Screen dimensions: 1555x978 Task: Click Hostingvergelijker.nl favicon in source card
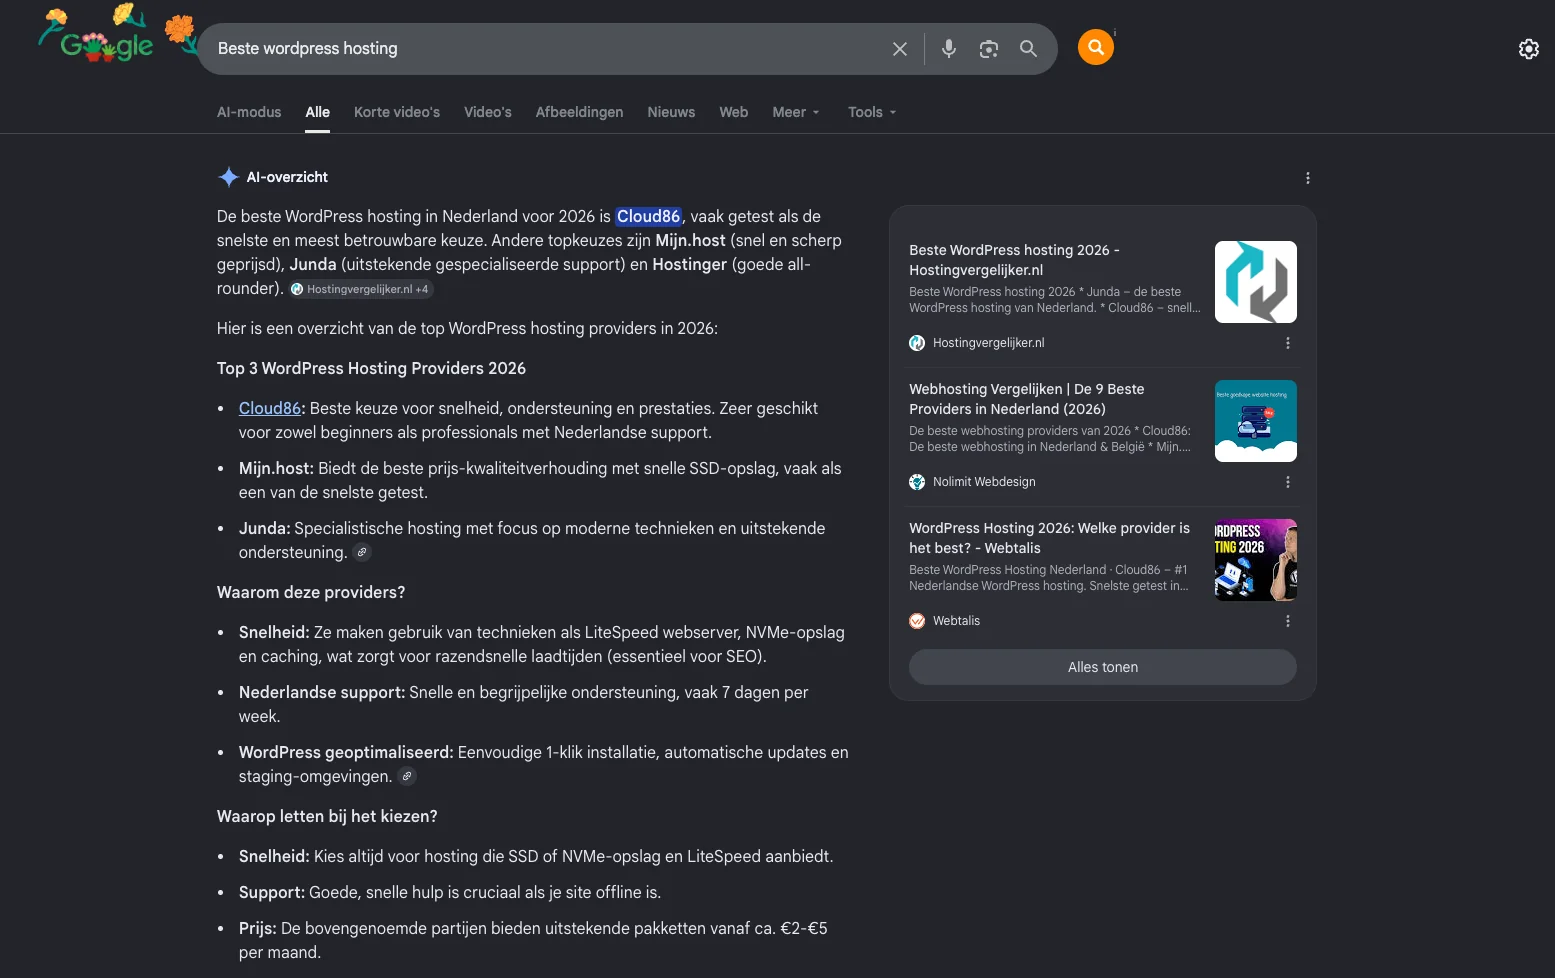point(917,343)
